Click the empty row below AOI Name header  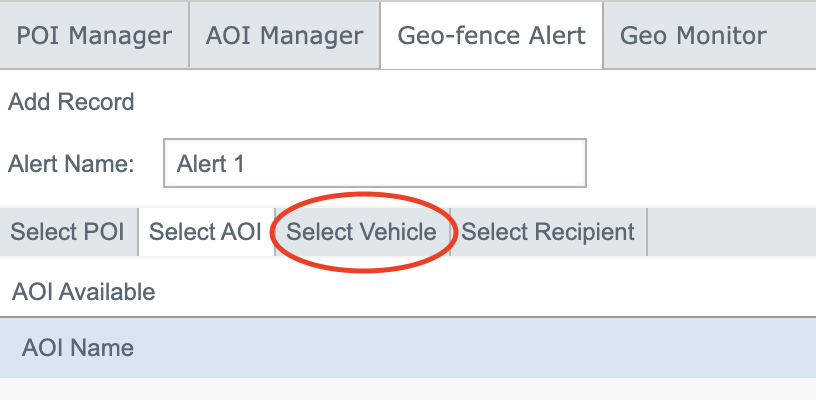pos(400,389)
